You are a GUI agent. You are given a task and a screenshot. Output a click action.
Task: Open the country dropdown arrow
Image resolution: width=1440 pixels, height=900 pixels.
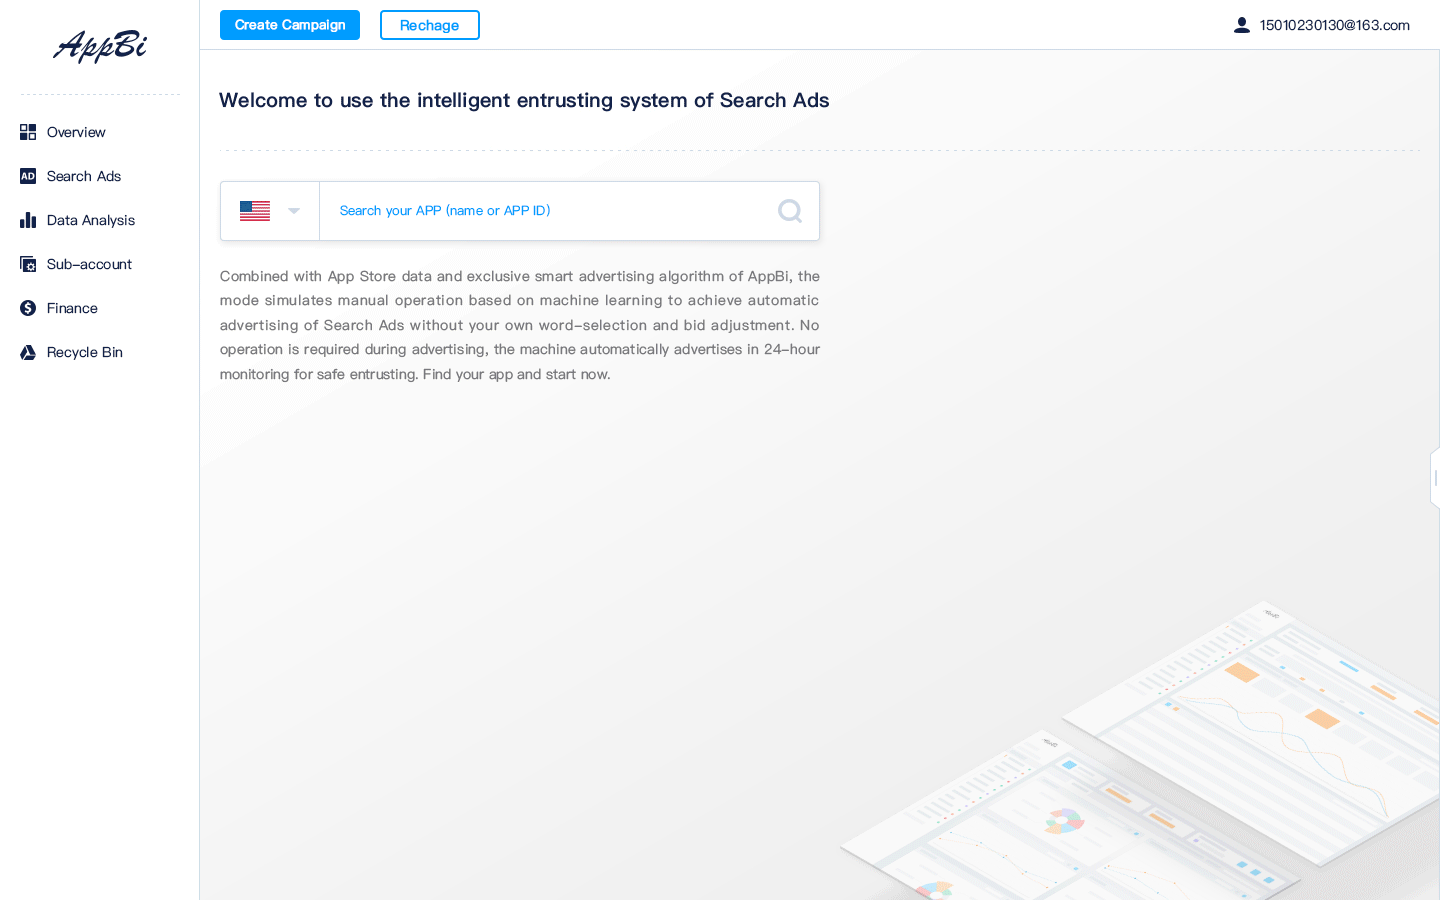(294, 211)
